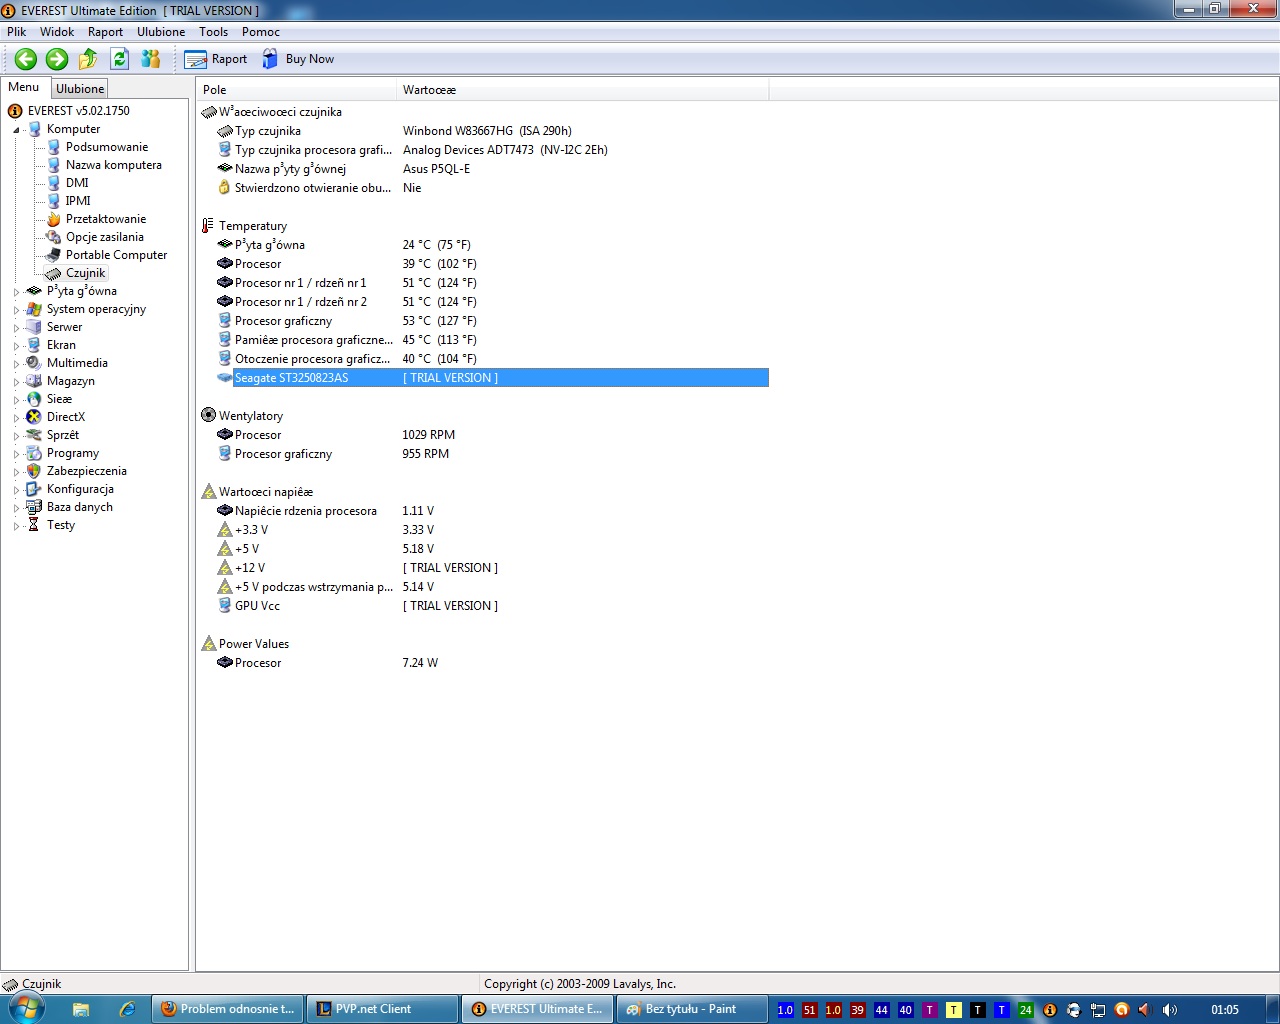Open the Windows Start menu orb
This screenshot has width=1280, height=1024.
coord(27,1009)
